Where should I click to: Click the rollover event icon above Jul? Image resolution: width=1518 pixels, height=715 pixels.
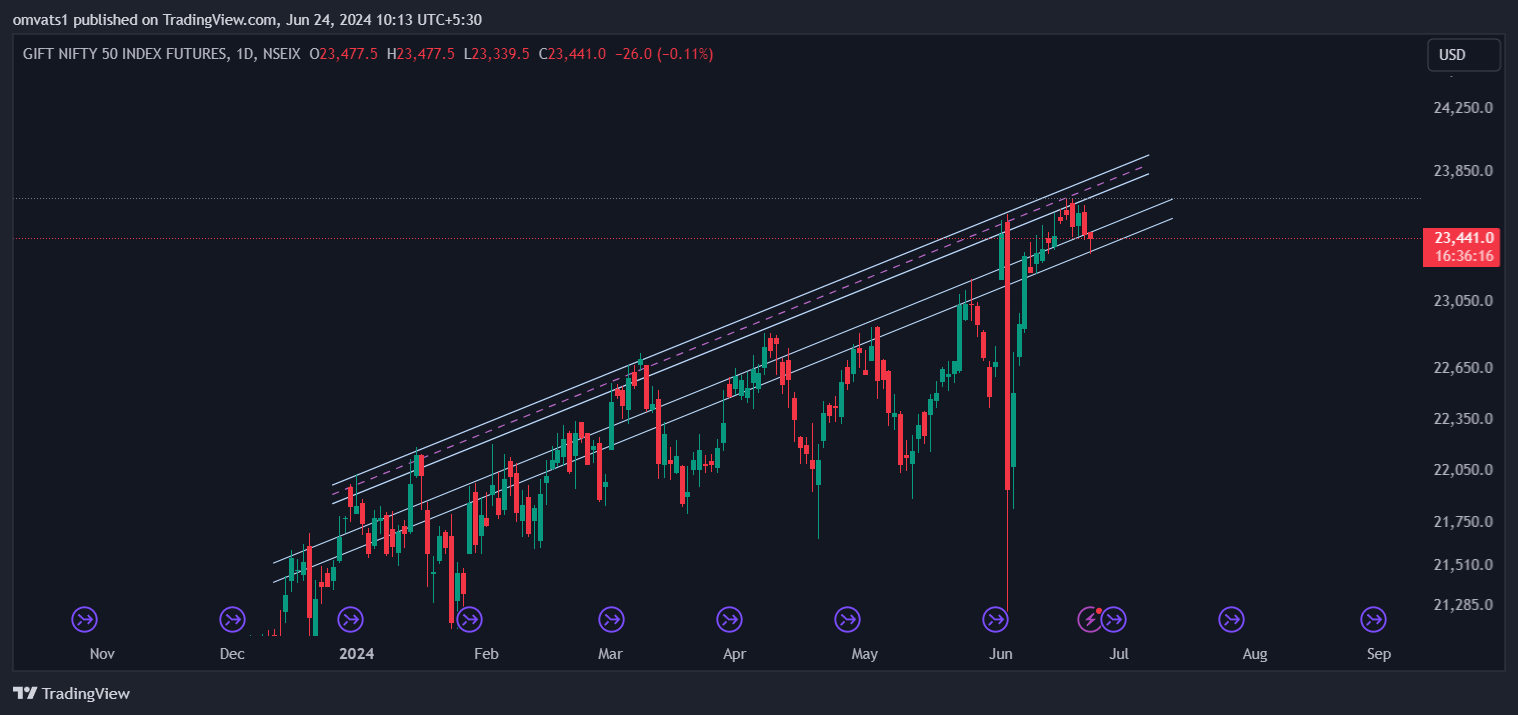coord(1114,620)
